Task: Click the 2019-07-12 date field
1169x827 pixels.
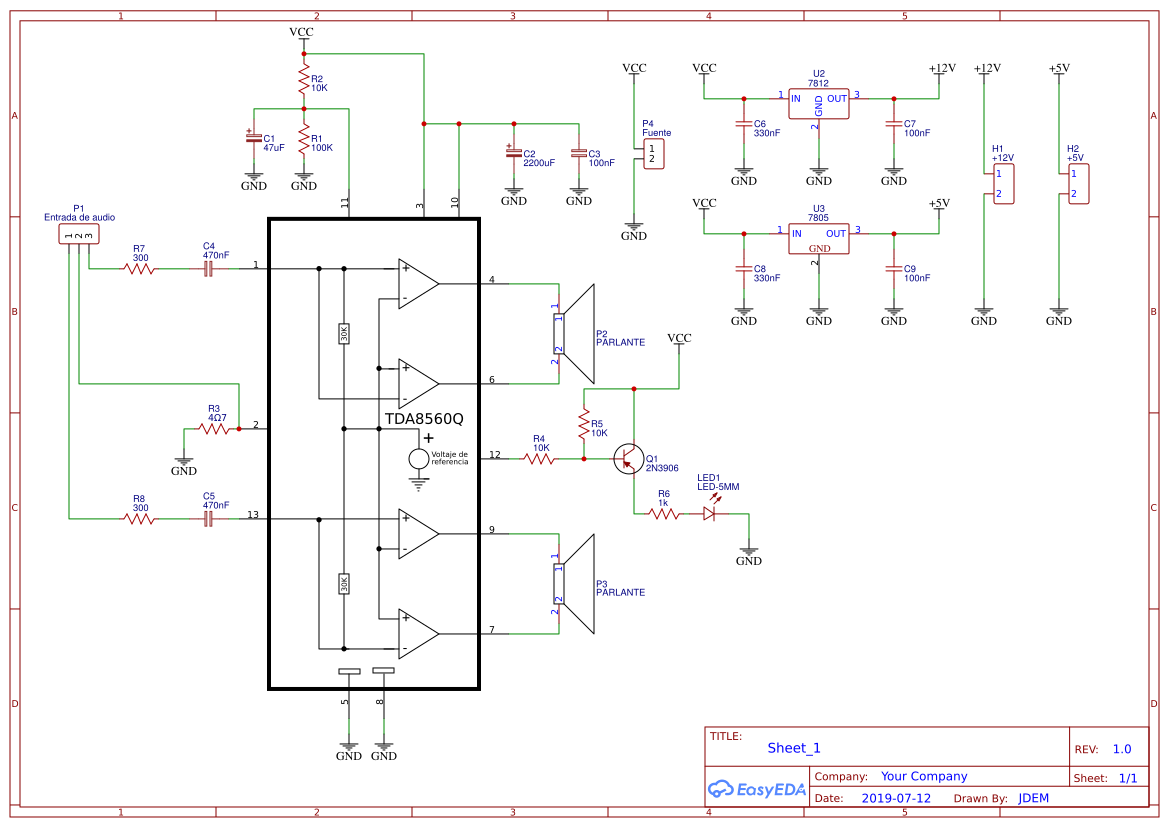Action: [x=897, y=797]
